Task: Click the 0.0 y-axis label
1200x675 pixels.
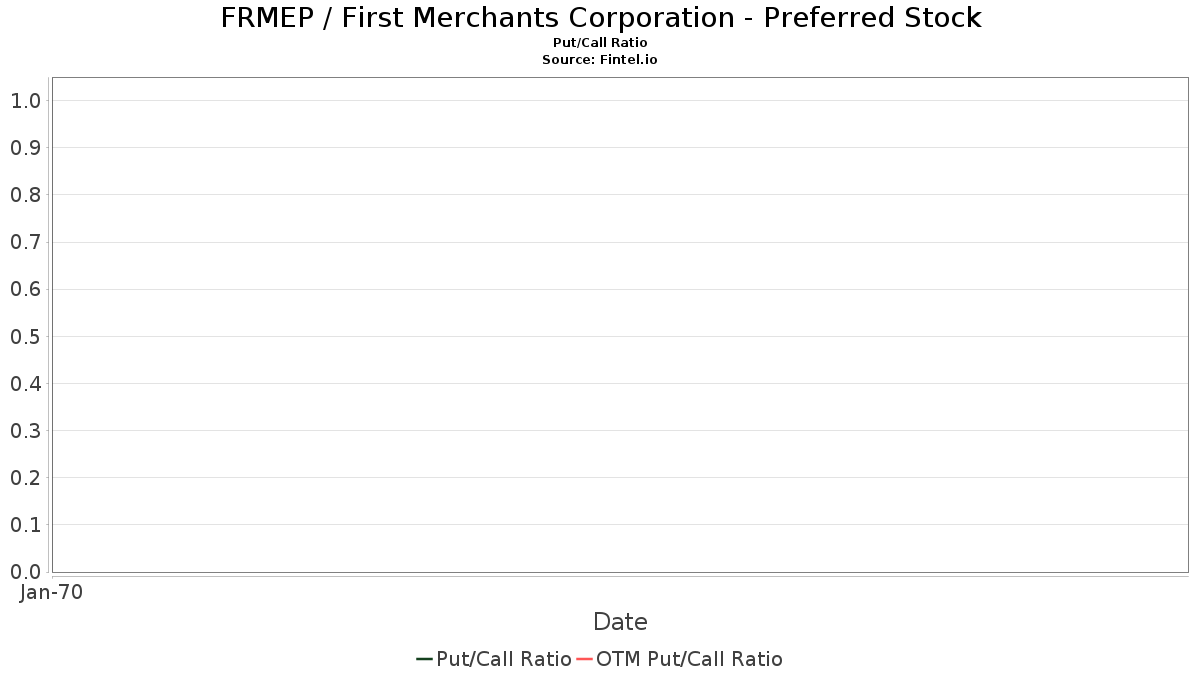Action: click(25, 572)
